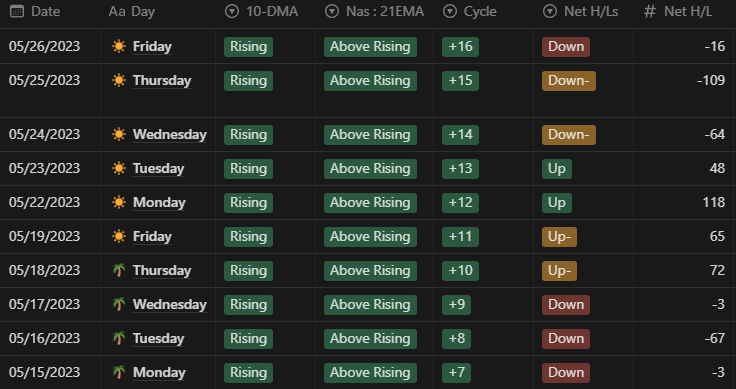Select the -64 Net H/L value
Image resolution: width=736 pixels, height=389 pixels.
[715, 135]
